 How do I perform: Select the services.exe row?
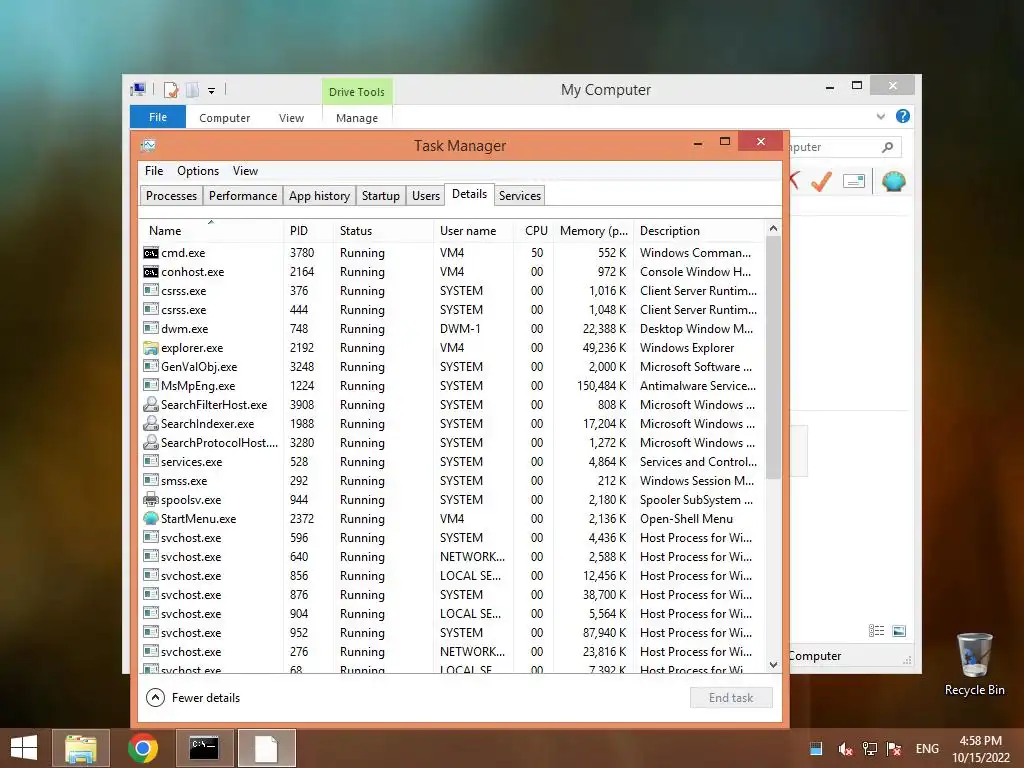tap(451, 462)
